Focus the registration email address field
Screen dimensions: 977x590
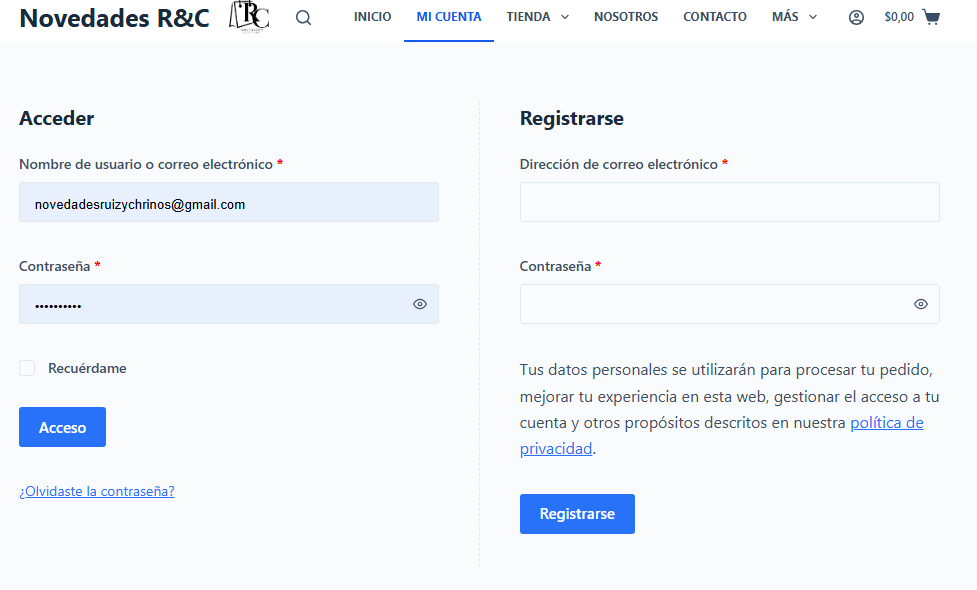729,202
